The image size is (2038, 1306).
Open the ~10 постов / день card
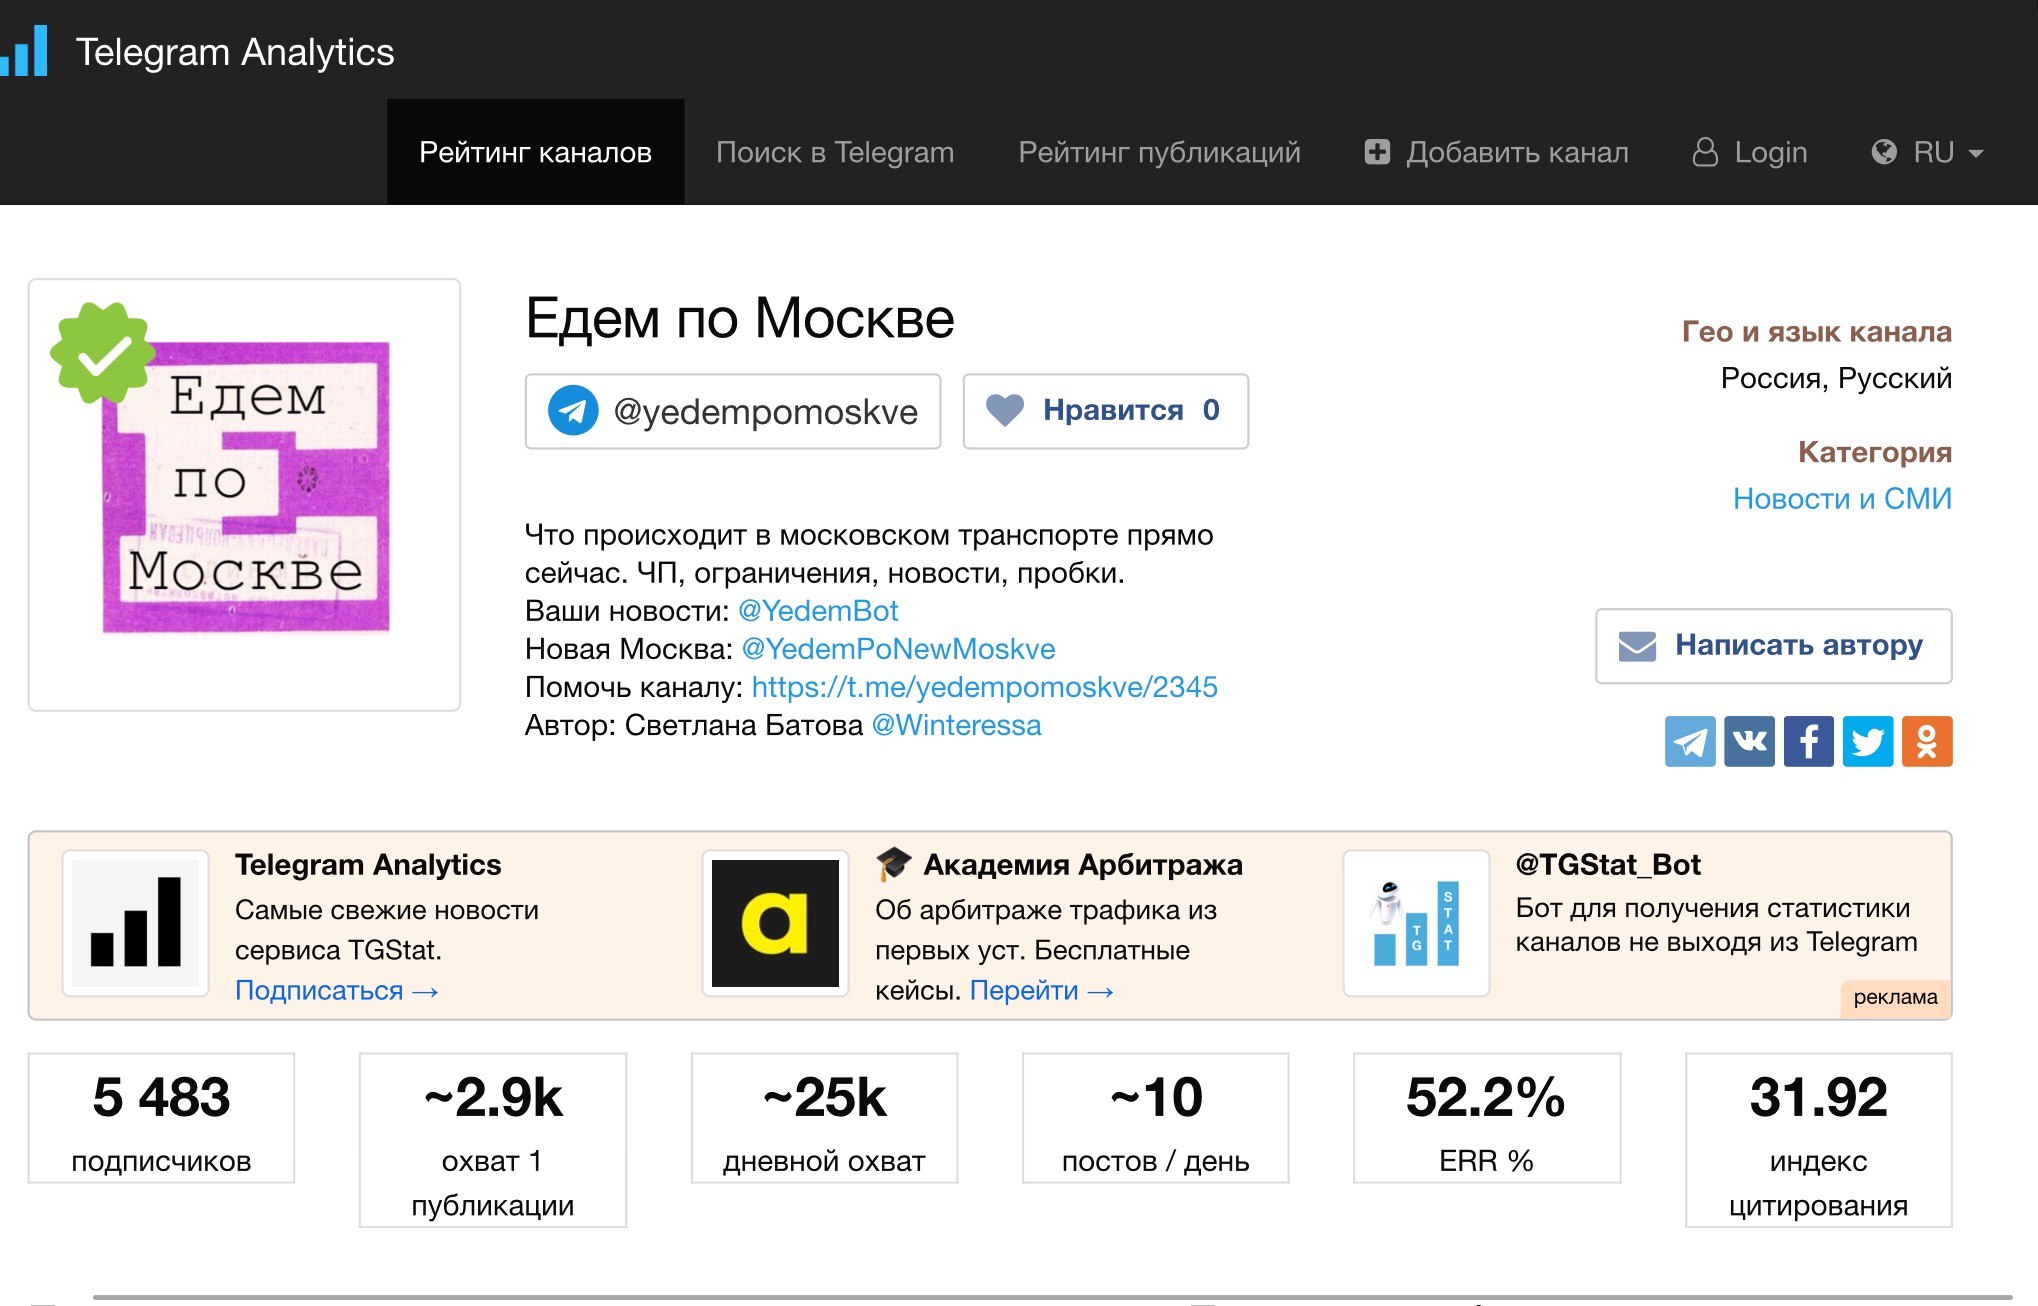tap(1155, 1118)
